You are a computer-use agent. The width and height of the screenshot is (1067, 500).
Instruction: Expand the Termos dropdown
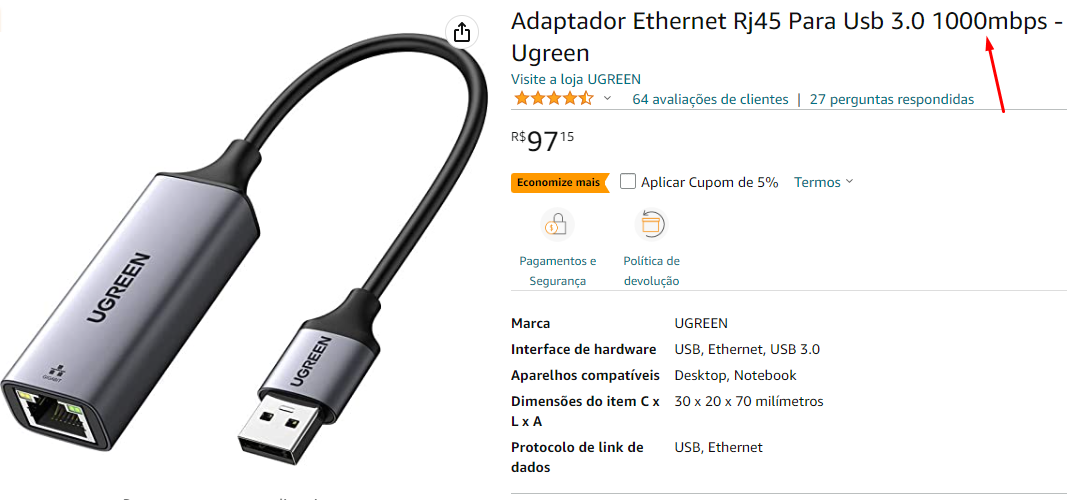click(x=823, y=182)
